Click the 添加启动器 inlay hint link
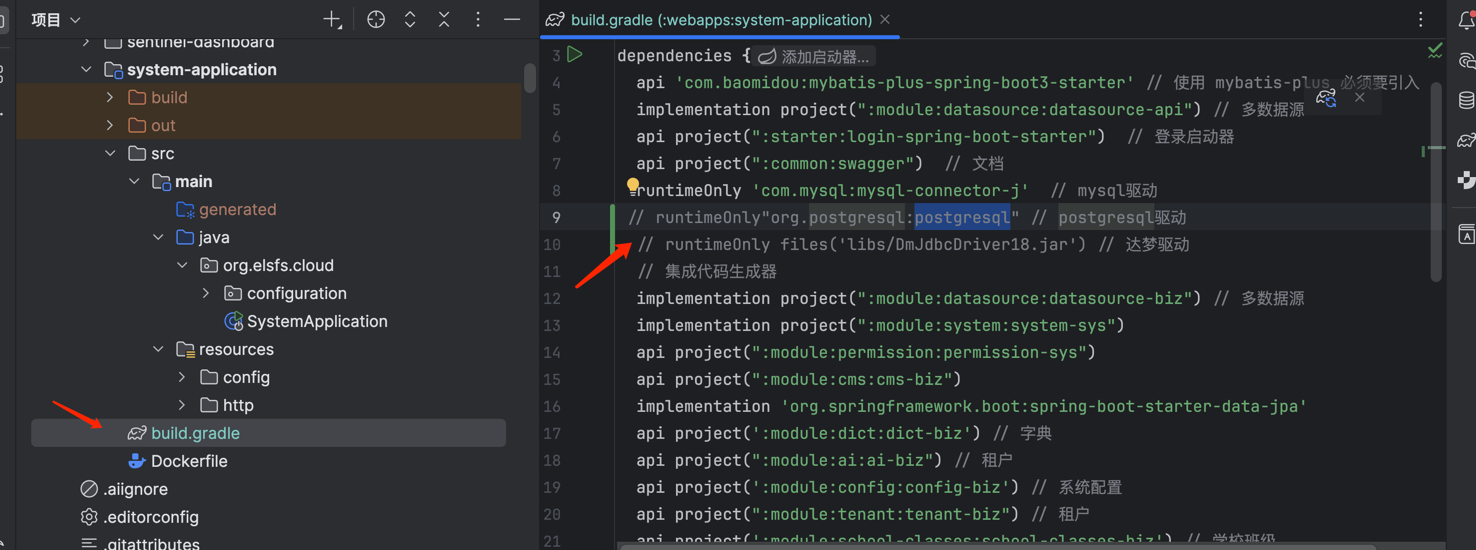Viewport: 1476px width, 550px height. pyautogui.click(x=824, y=57)
